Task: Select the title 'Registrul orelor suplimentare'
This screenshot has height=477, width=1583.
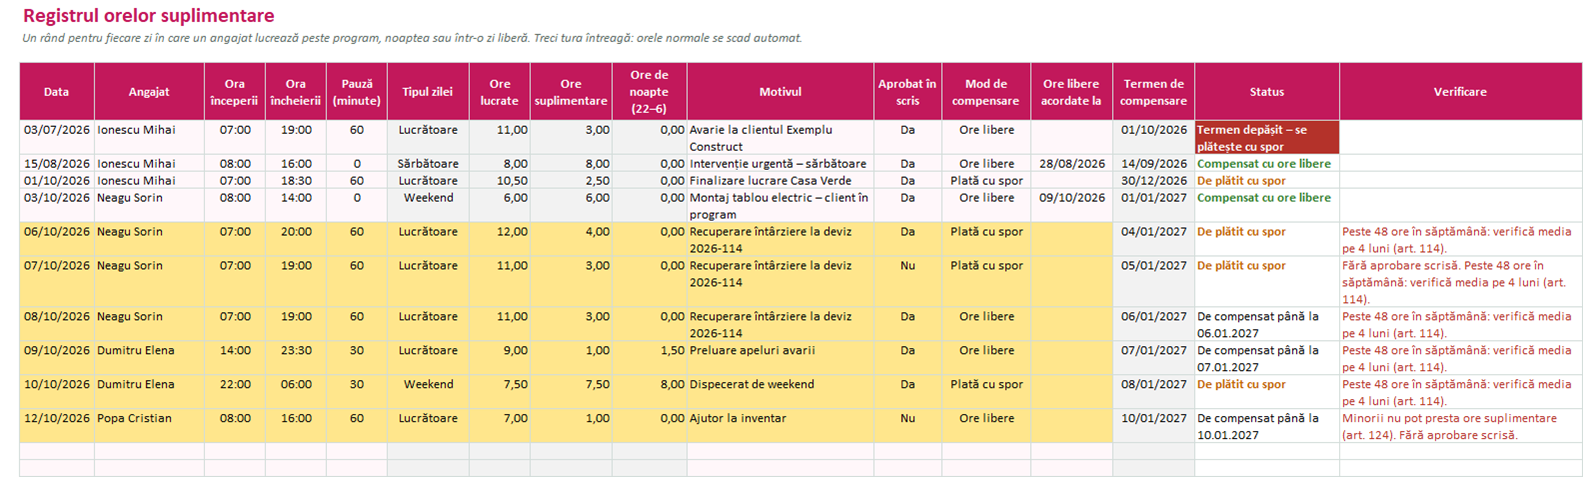Action: tap(148, 16)
